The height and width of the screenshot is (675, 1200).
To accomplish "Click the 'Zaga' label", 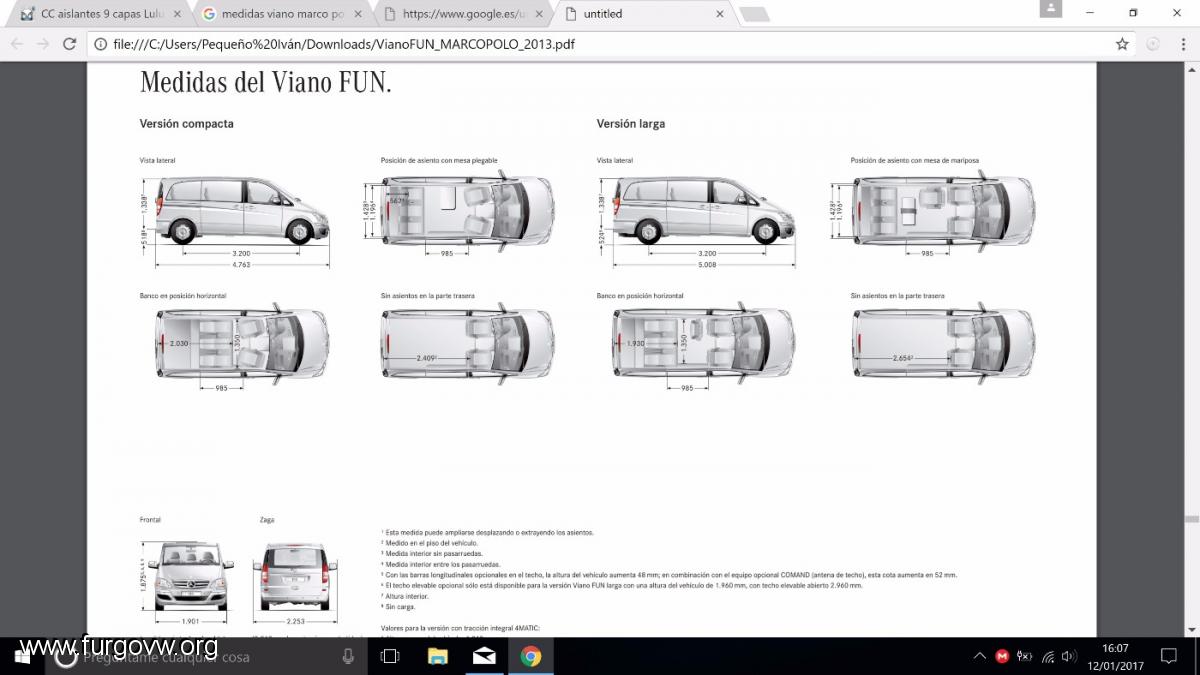I will [266, 520].
